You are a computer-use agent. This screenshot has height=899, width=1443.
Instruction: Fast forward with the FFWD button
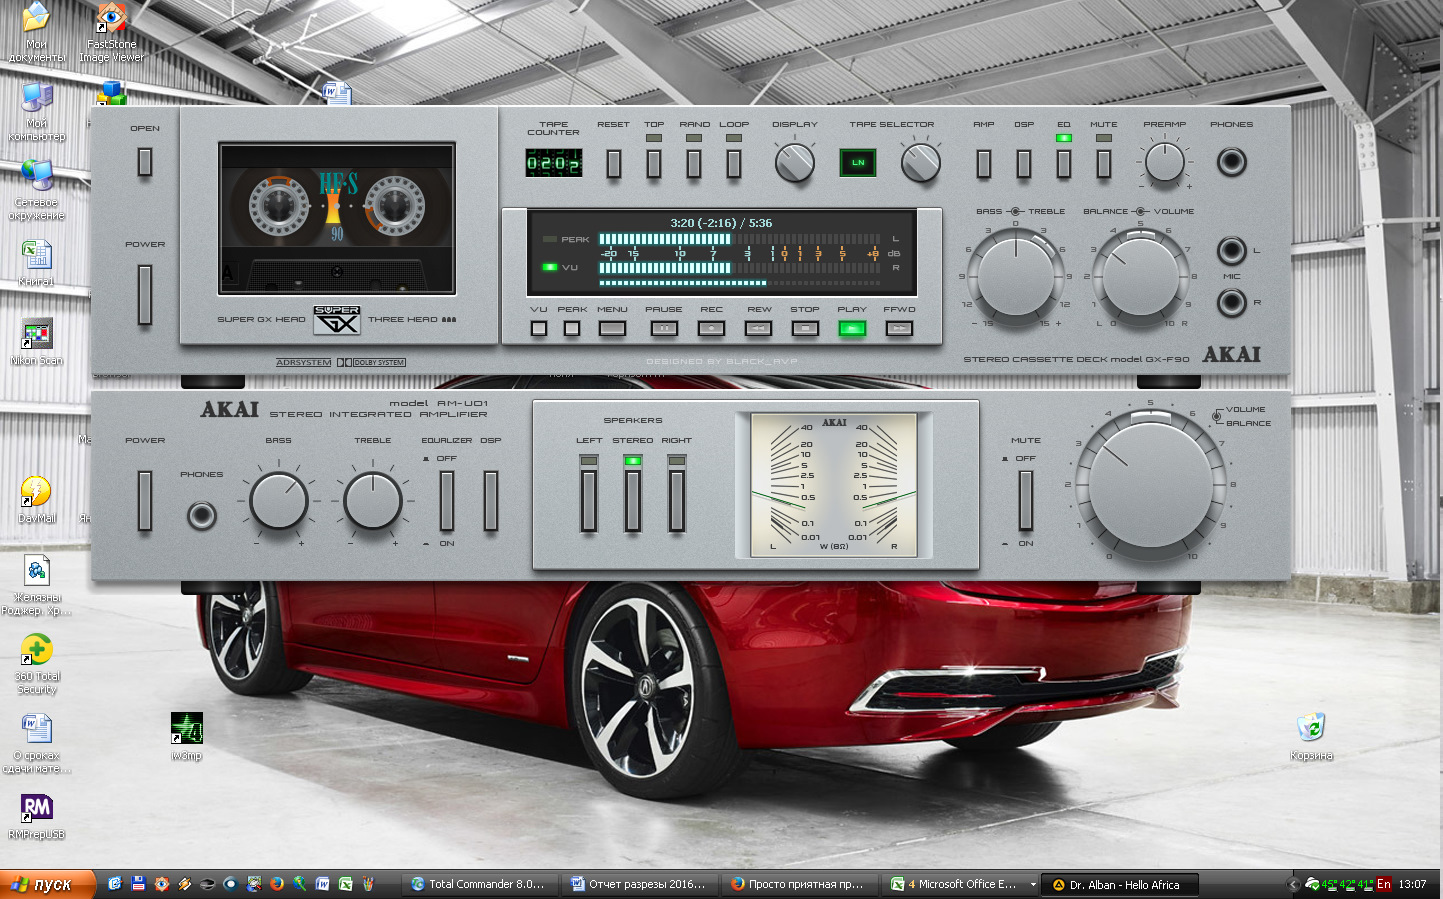click(899, 328)
